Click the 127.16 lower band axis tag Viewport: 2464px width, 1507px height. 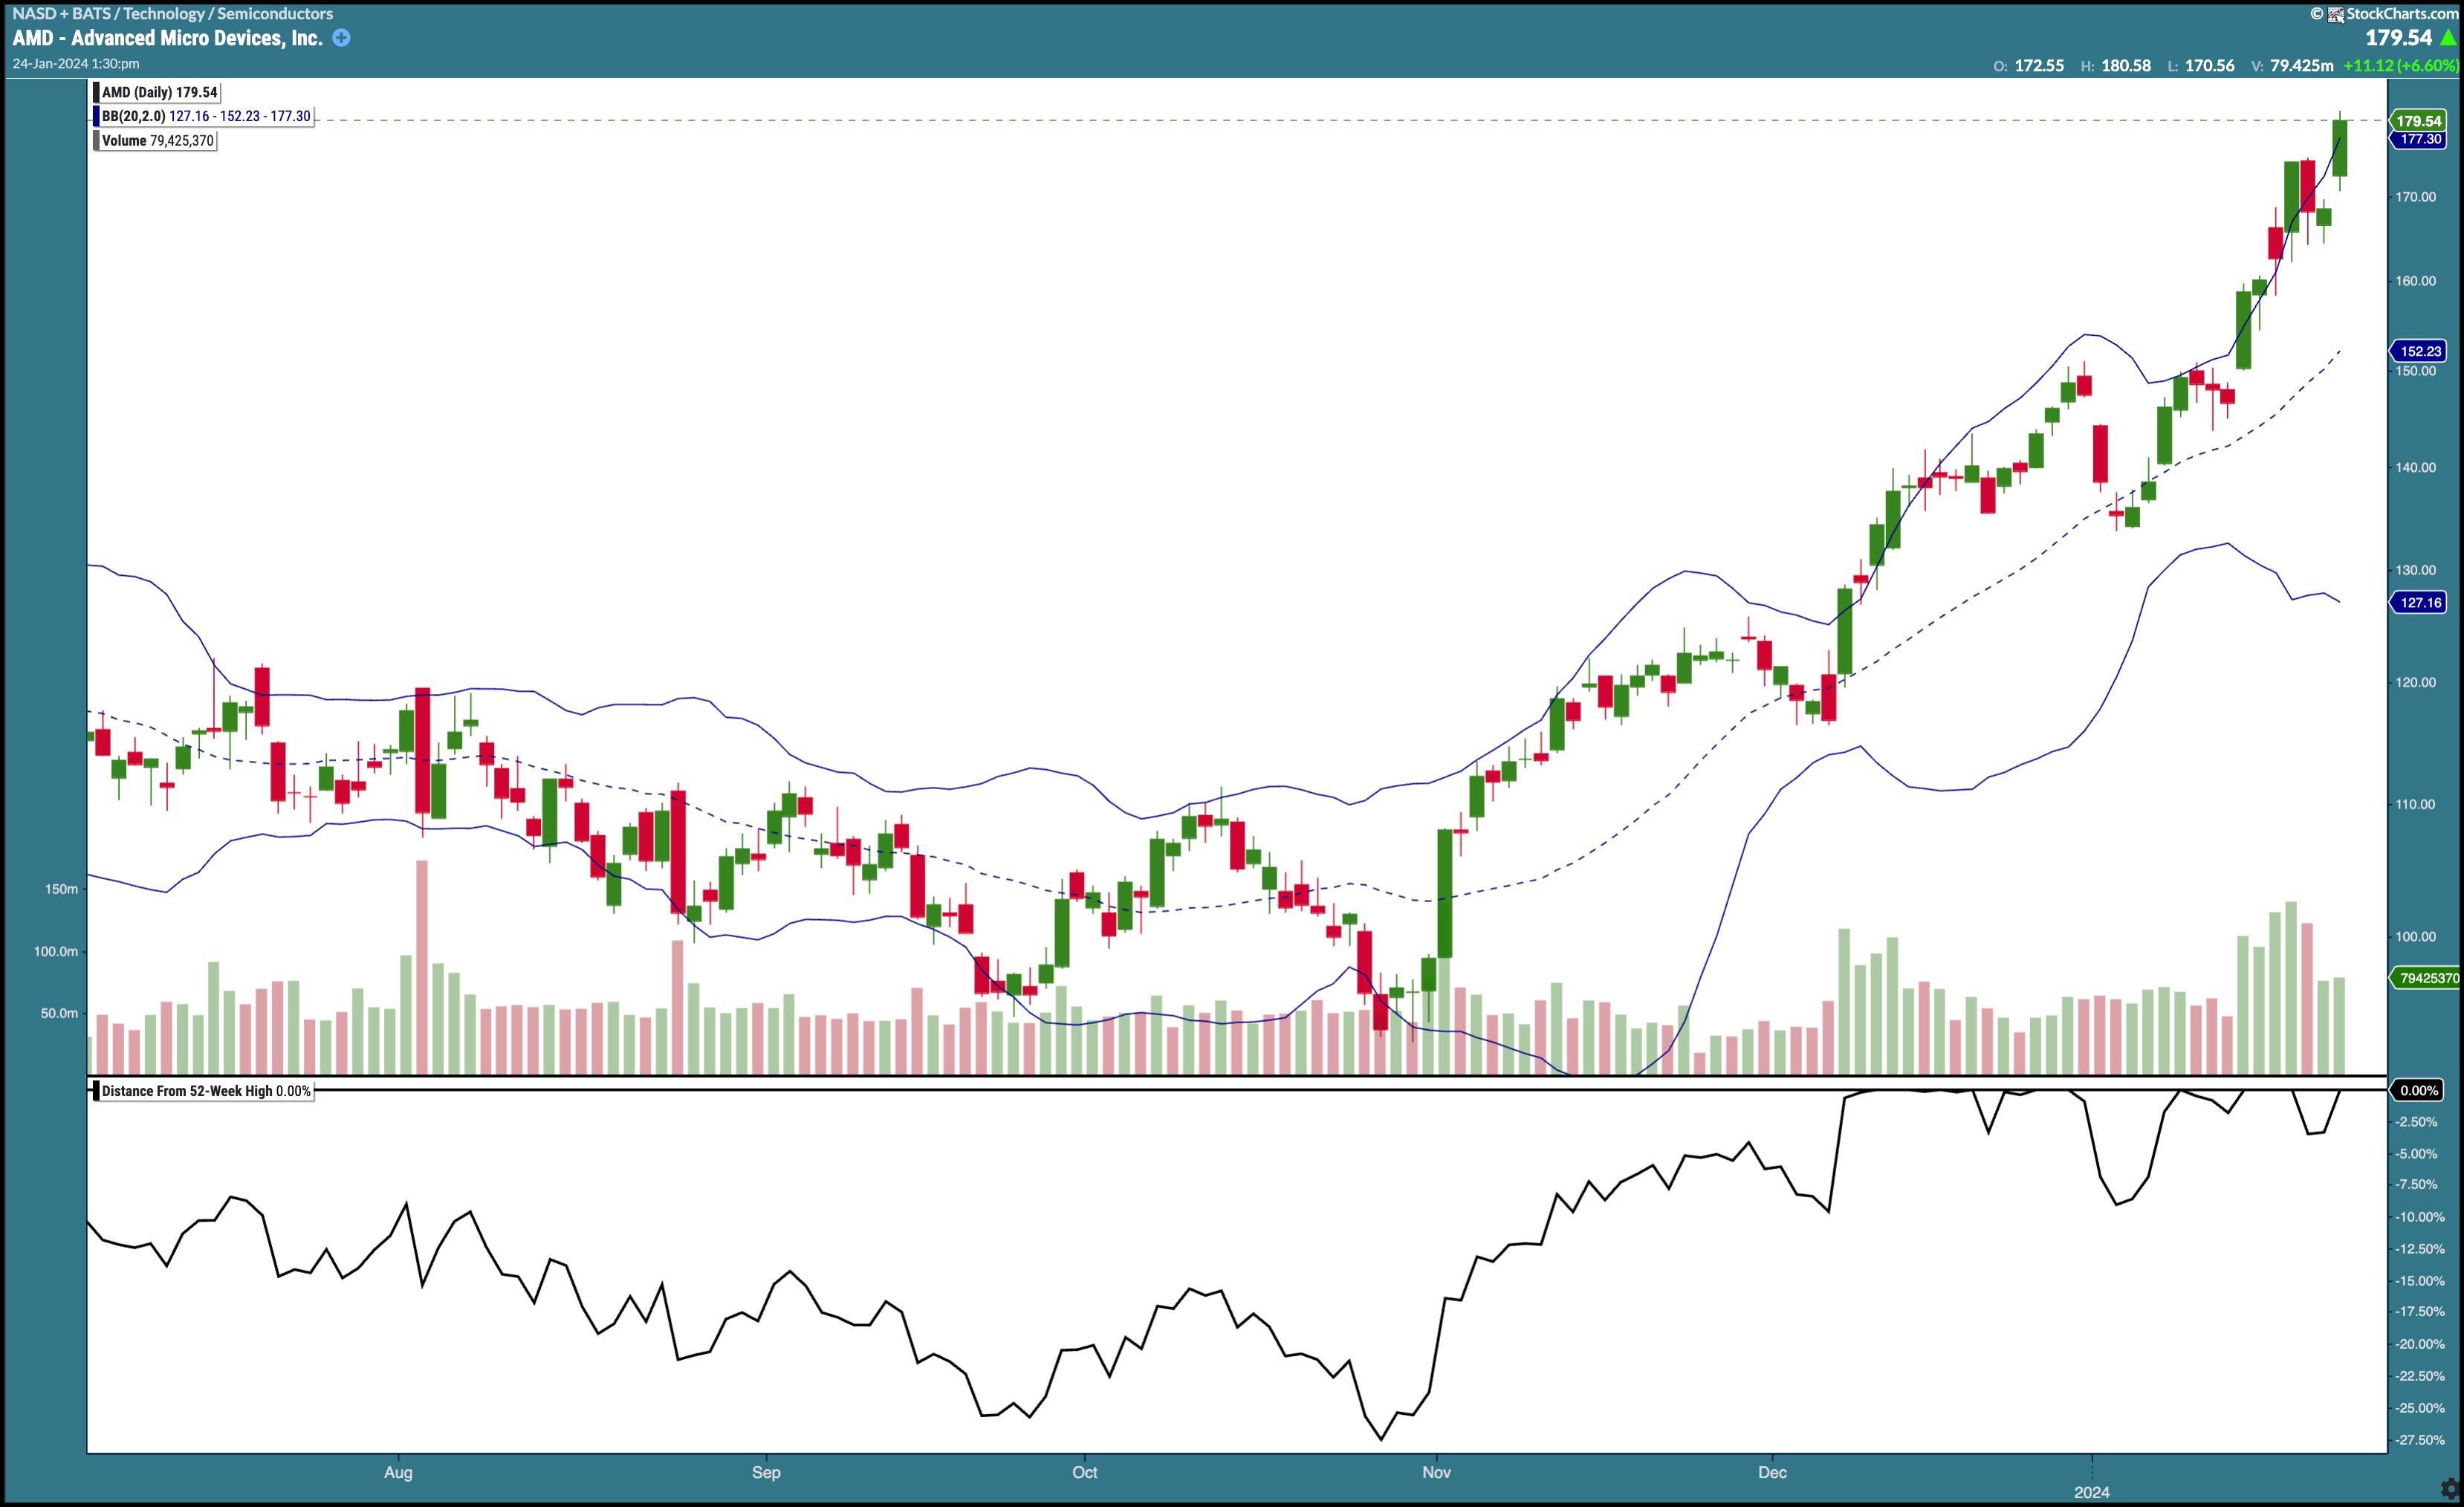[2419, 602]
